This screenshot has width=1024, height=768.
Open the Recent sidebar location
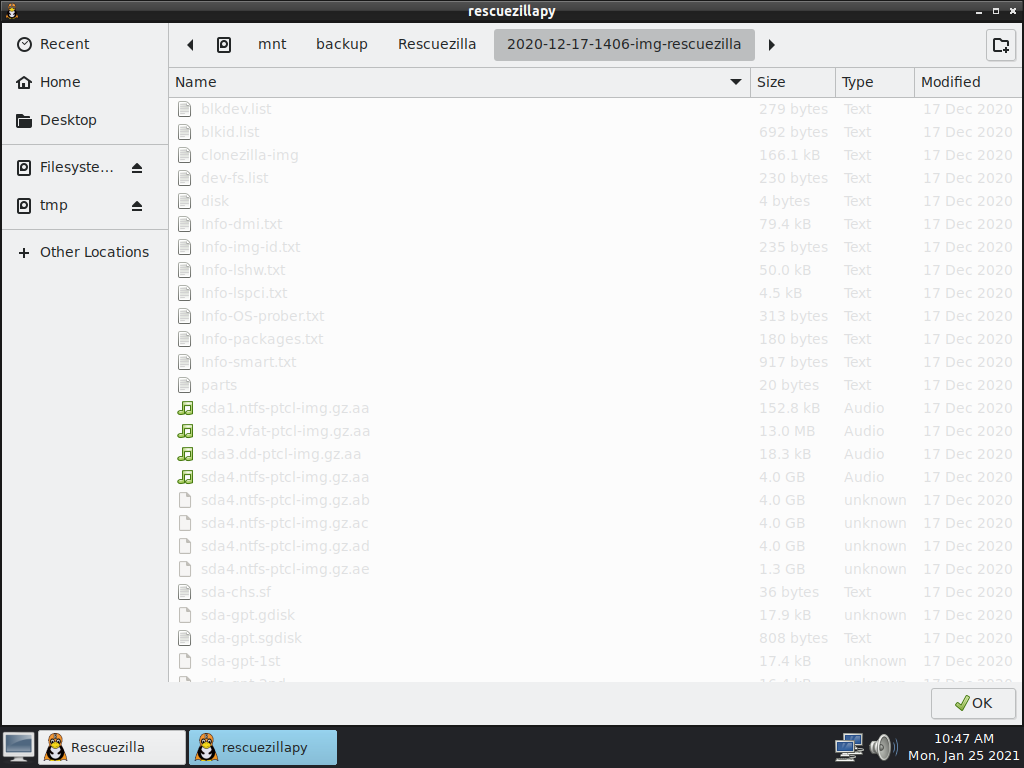click(x=64, y=44)
